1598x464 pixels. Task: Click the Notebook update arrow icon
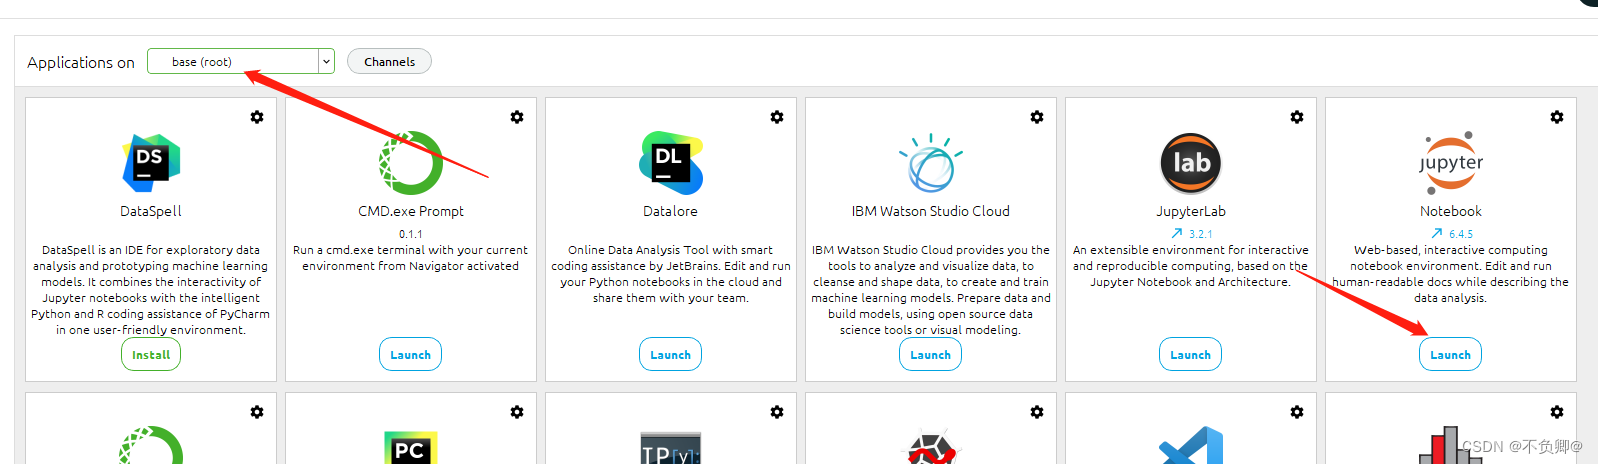[x=1437, y=233]
